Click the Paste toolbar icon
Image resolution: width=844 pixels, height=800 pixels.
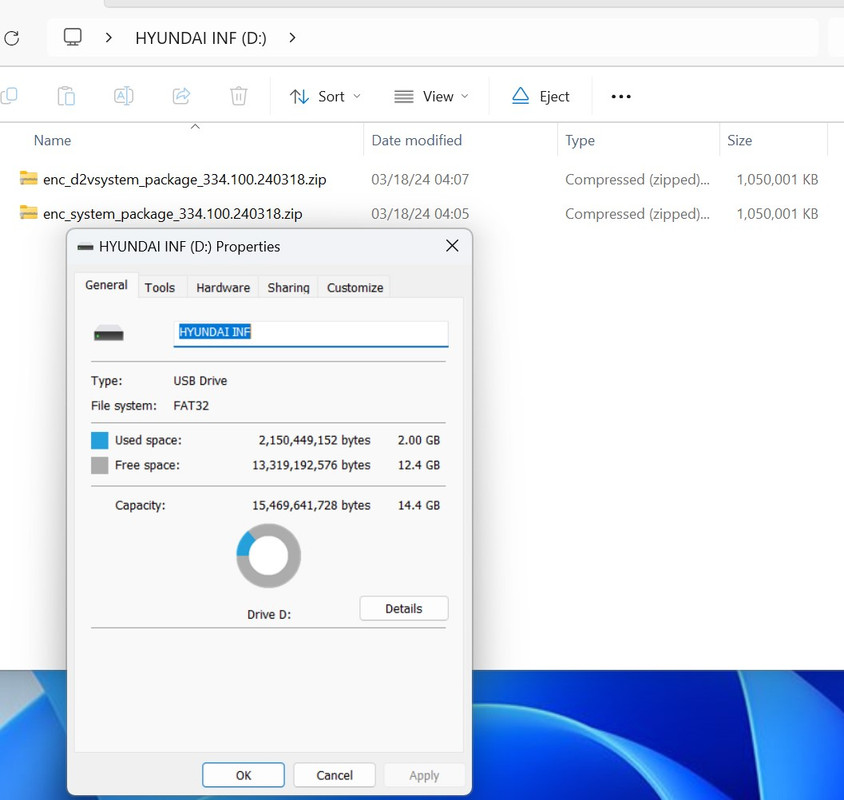(x=66, y=96)
